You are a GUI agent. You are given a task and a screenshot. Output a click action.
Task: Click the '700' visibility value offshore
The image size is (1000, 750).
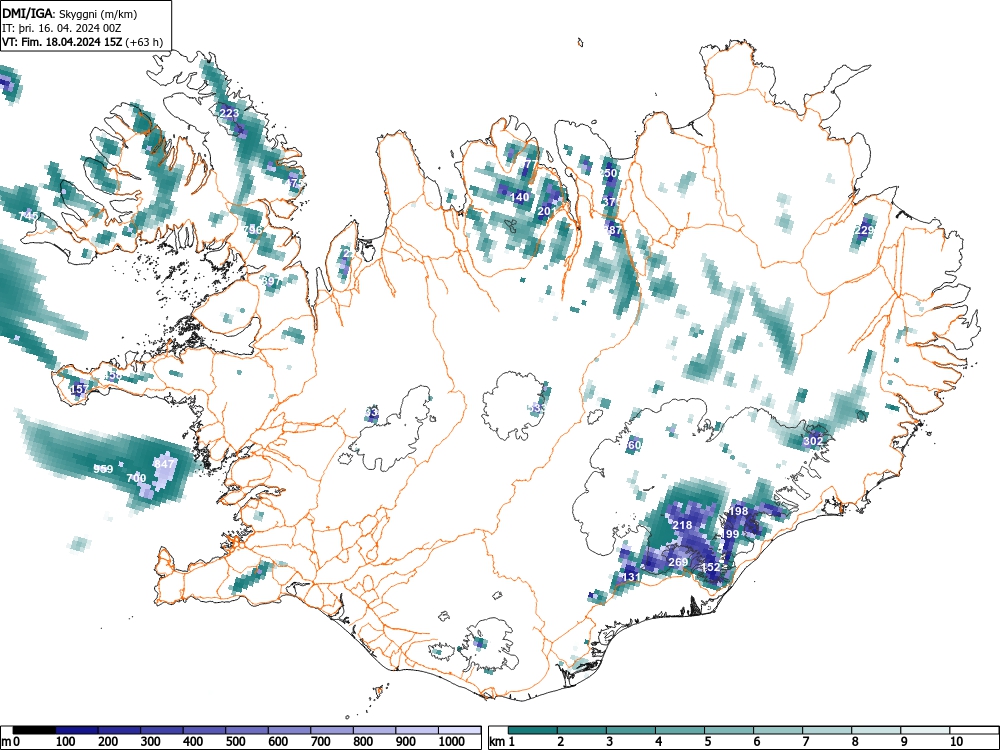[136, 478]
